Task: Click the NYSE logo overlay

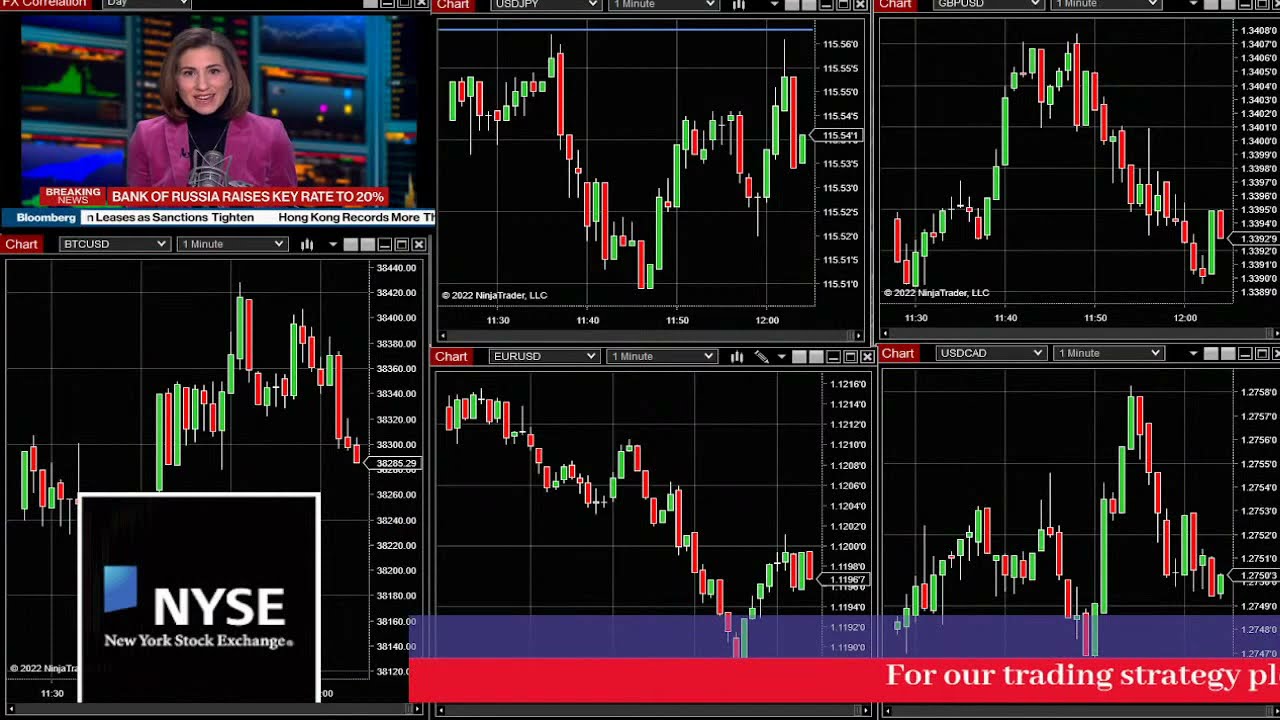Action: (199, 597)
